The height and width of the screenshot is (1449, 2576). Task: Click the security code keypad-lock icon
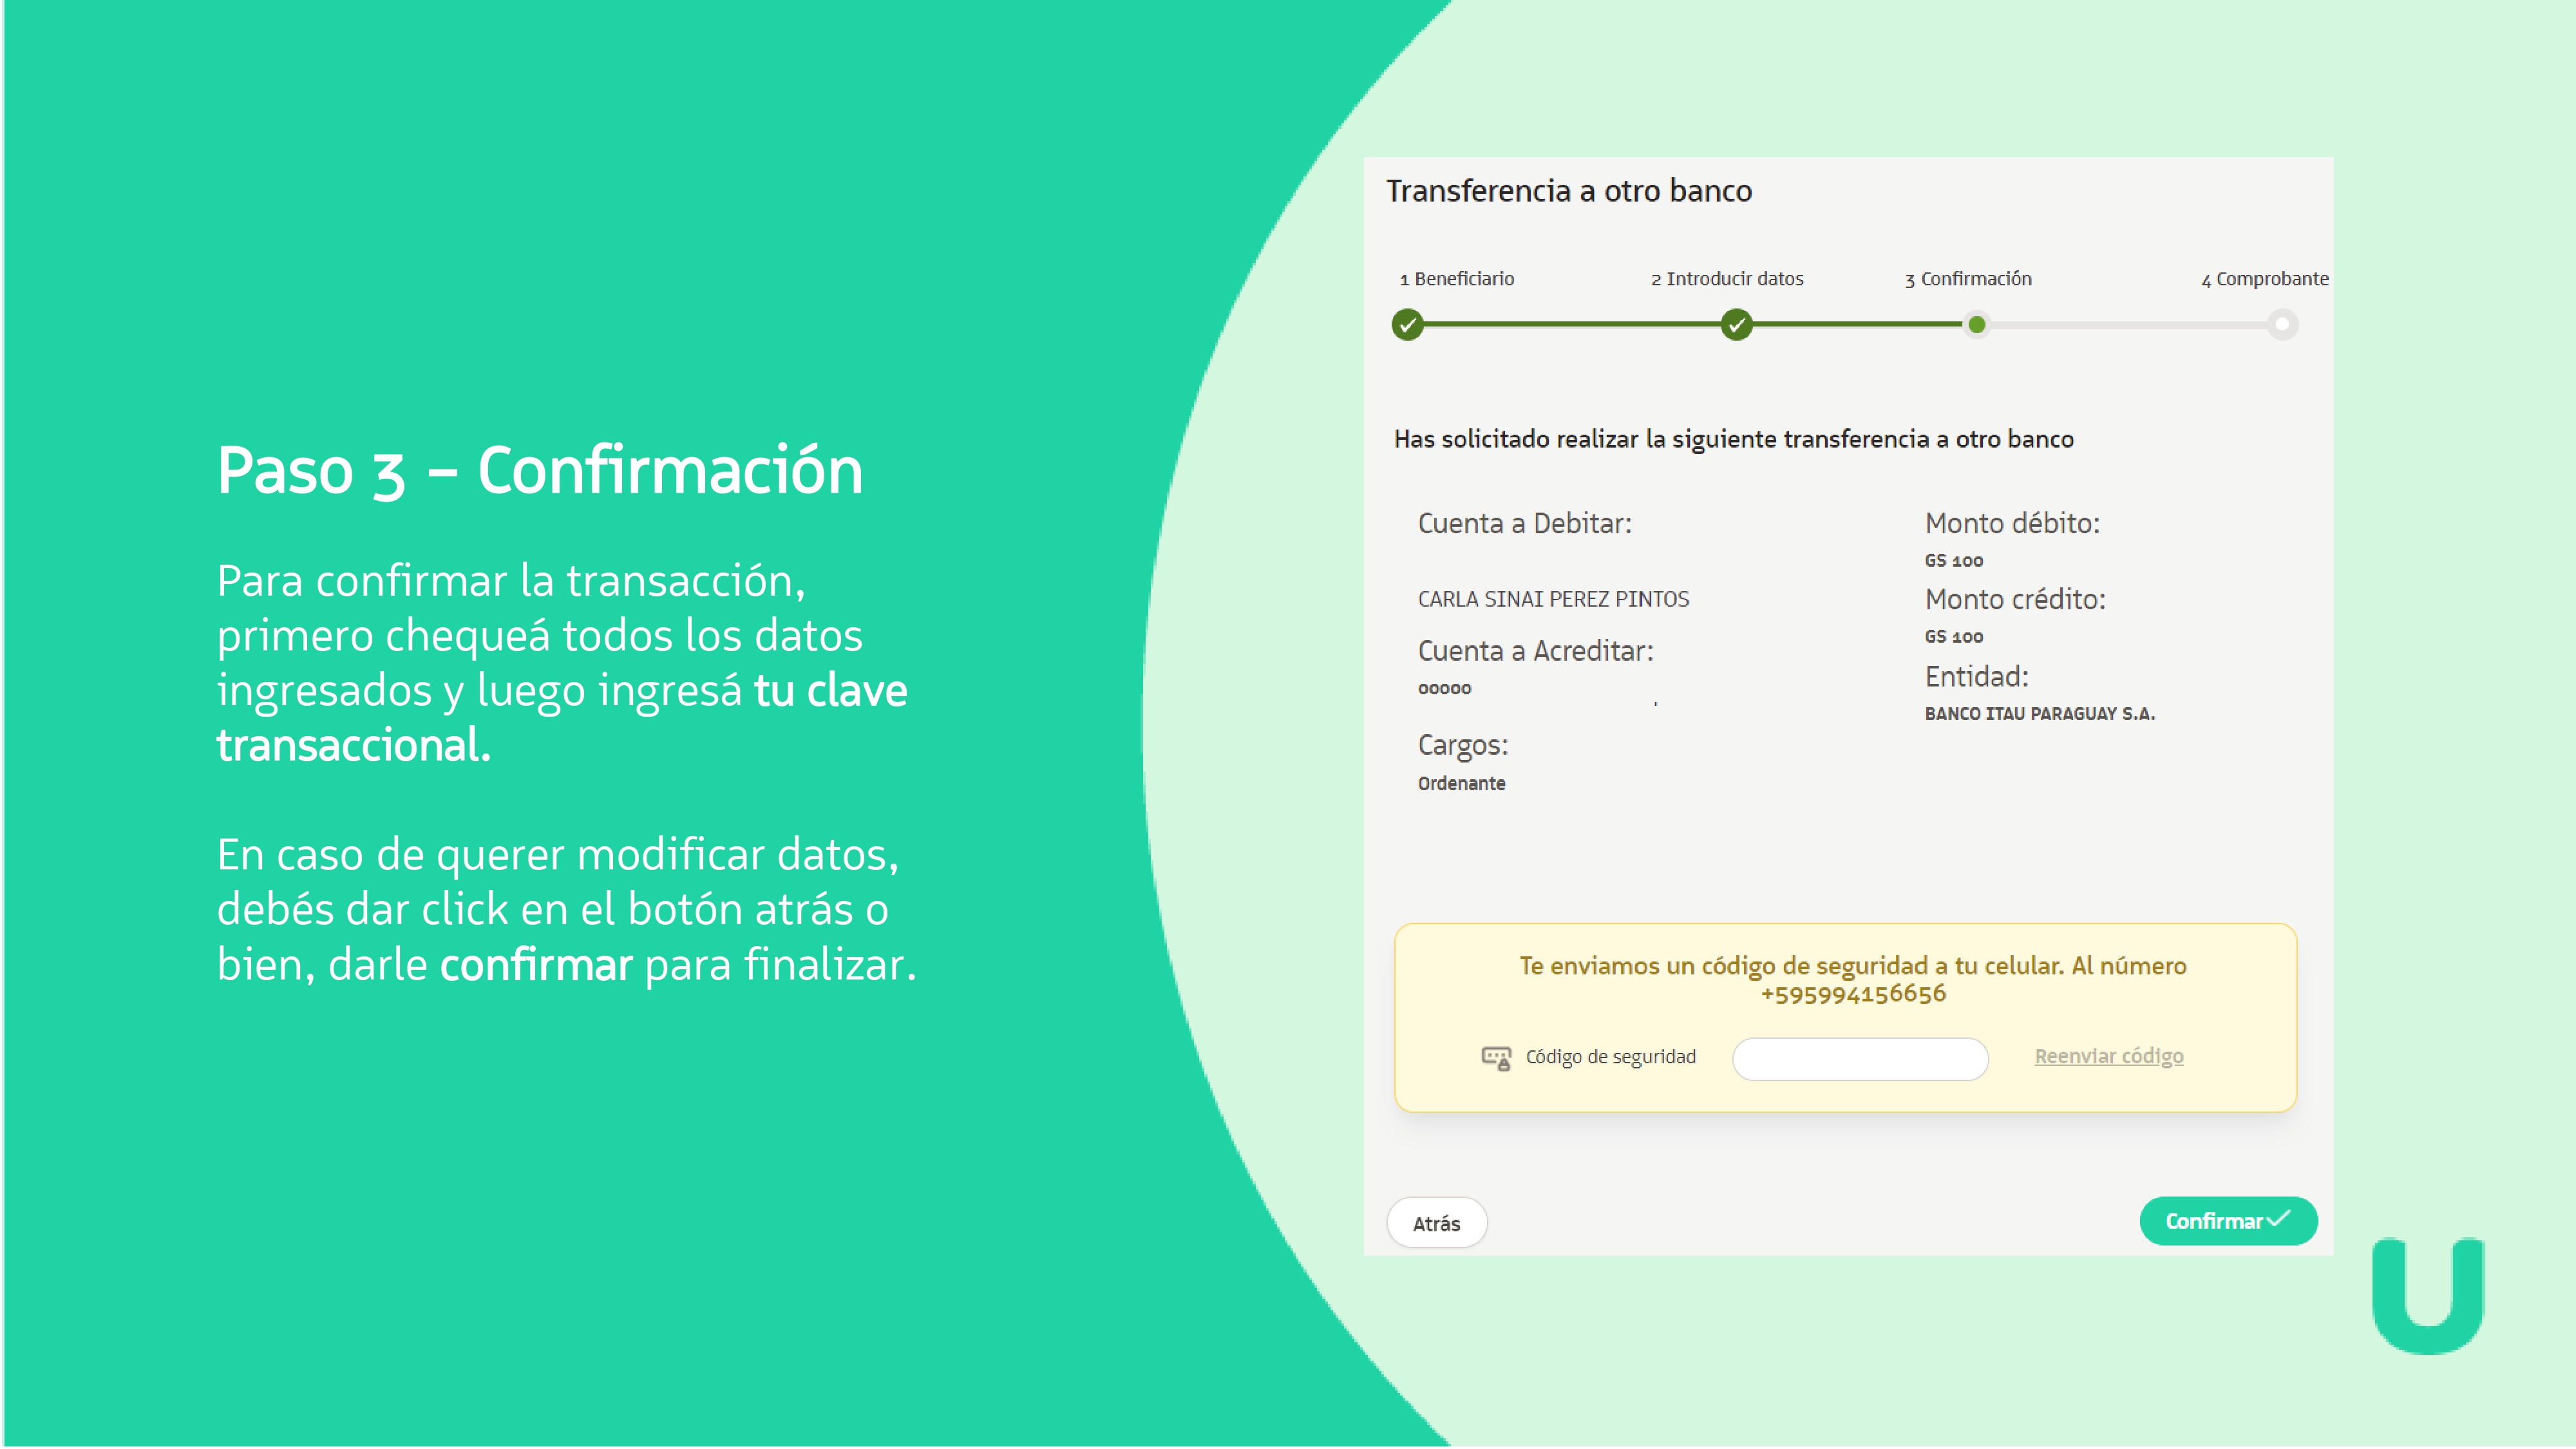coord(1496,1058)
